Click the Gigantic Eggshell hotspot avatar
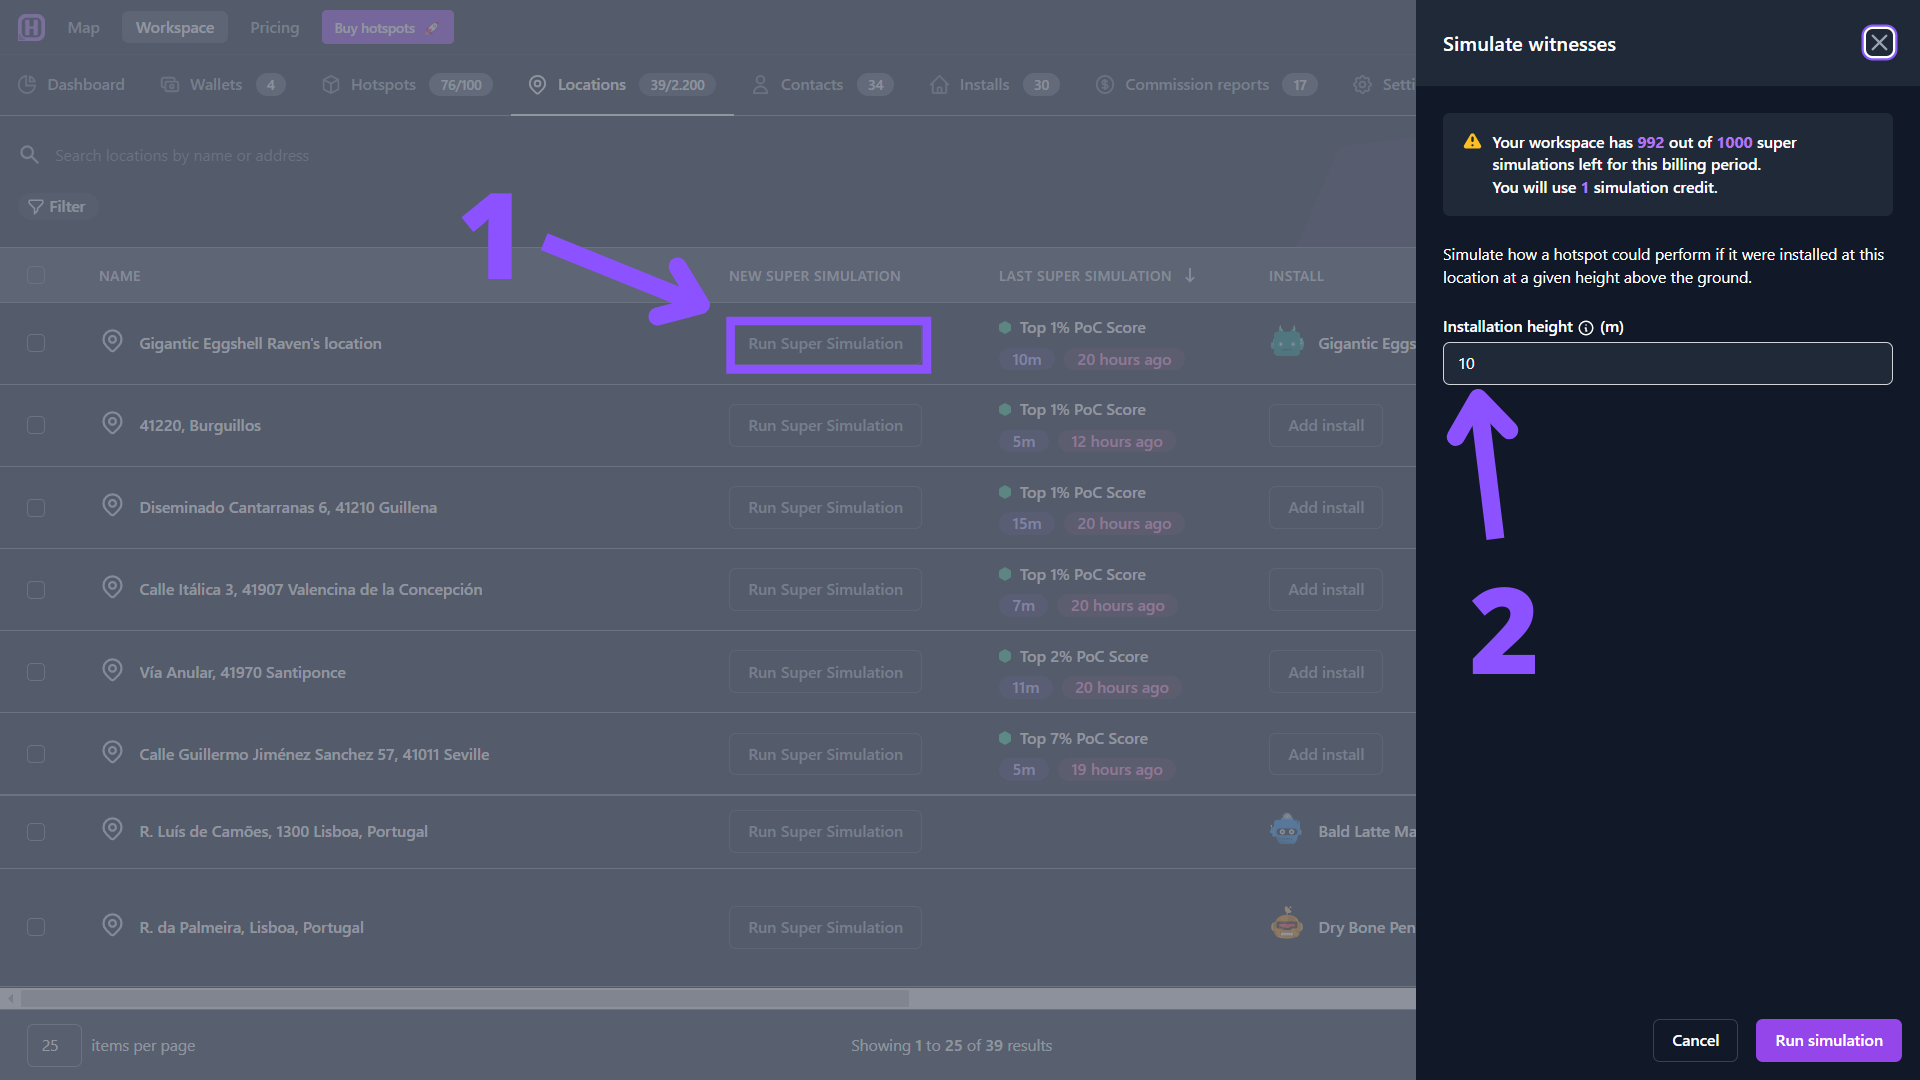Viewport: 1920px width, 1080px height. 1287,342
